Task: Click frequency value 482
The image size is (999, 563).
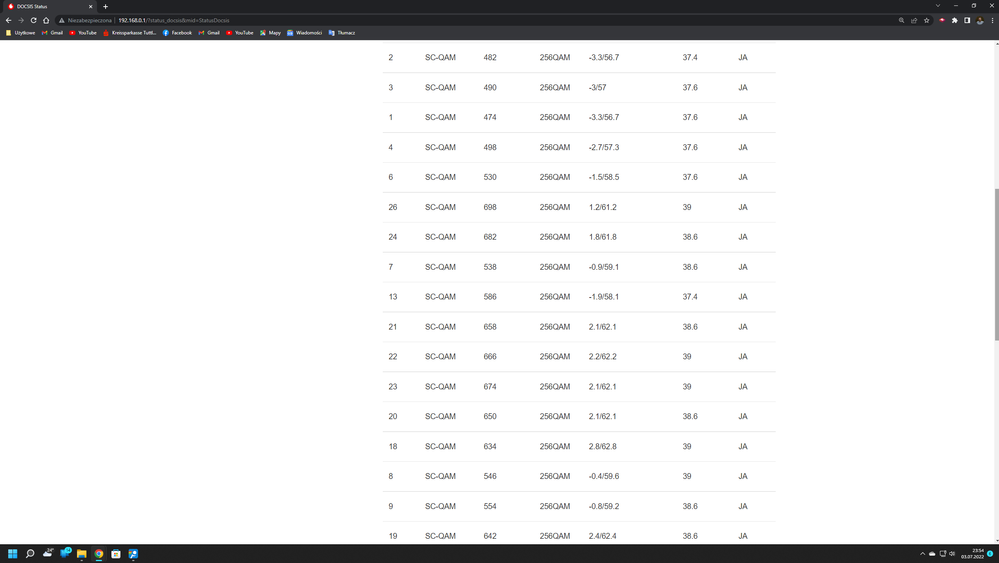Action: coord(490,57)
